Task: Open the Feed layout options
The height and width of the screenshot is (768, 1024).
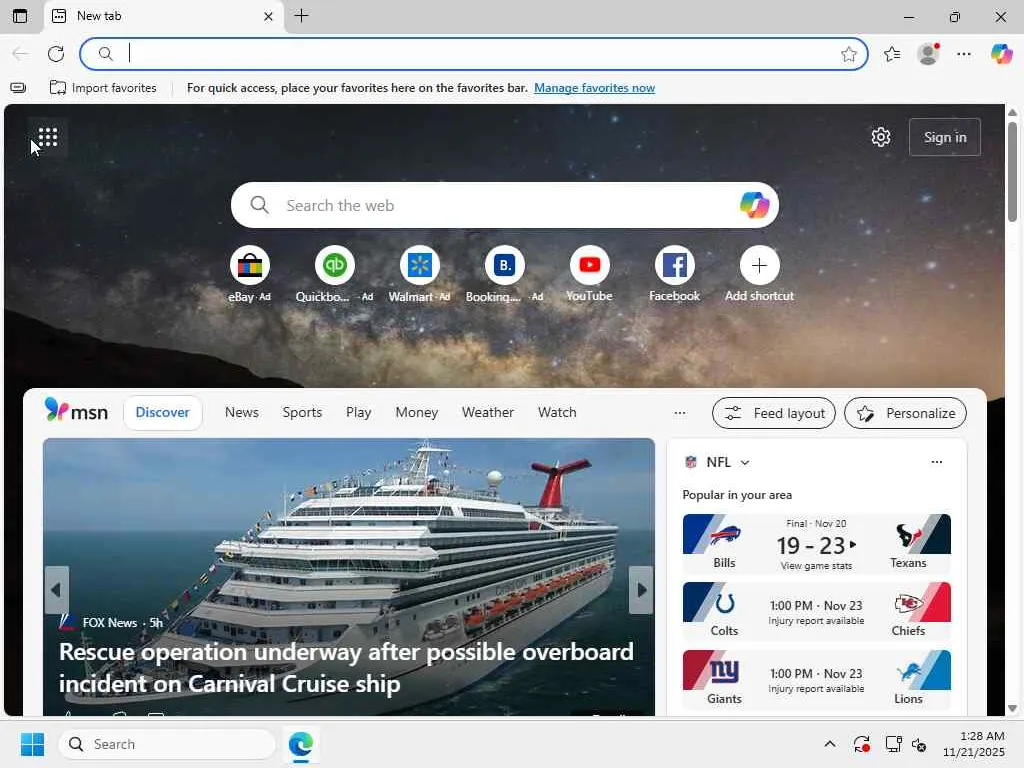Action: [774, 413]
